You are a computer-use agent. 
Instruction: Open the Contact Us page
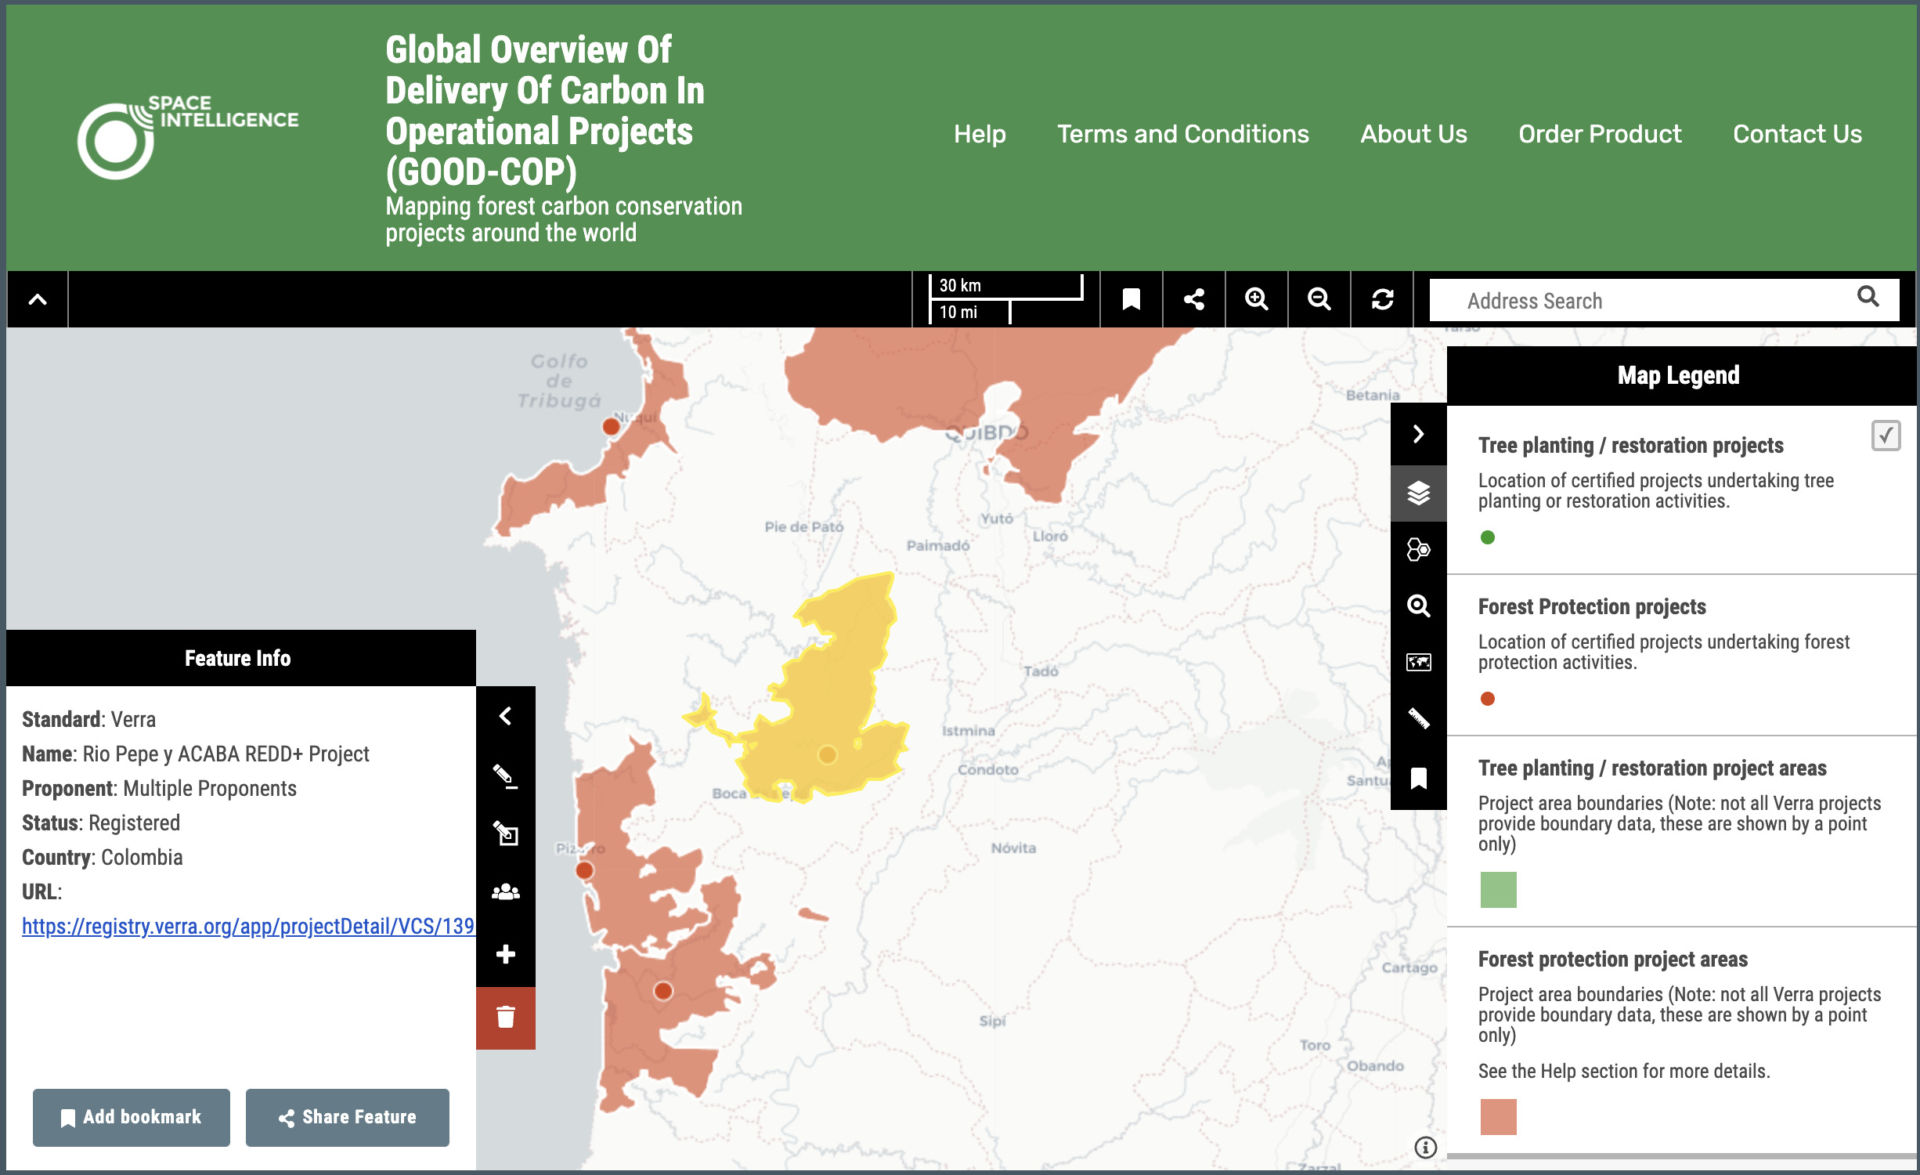1797,134
